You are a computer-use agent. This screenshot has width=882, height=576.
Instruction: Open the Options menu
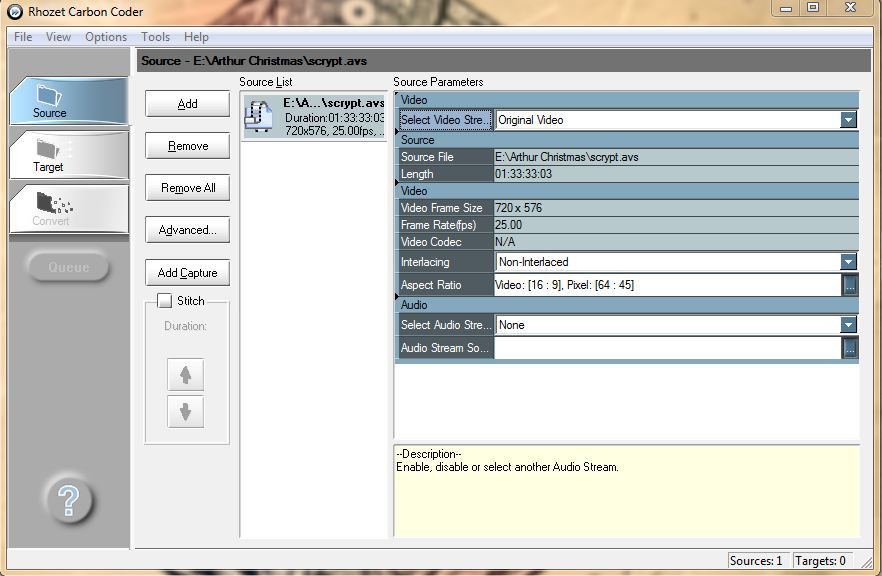pos(106,37)
